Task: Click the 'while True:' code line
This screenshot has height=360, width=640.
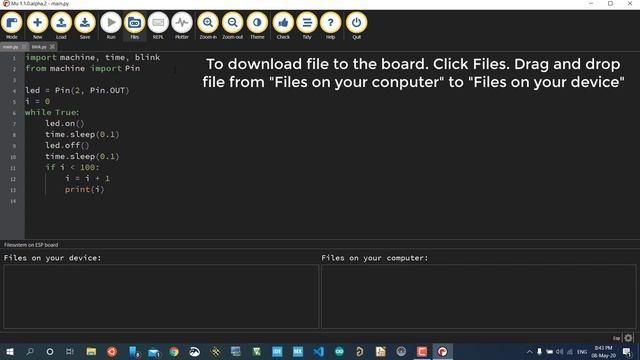Action: point(52,112)
